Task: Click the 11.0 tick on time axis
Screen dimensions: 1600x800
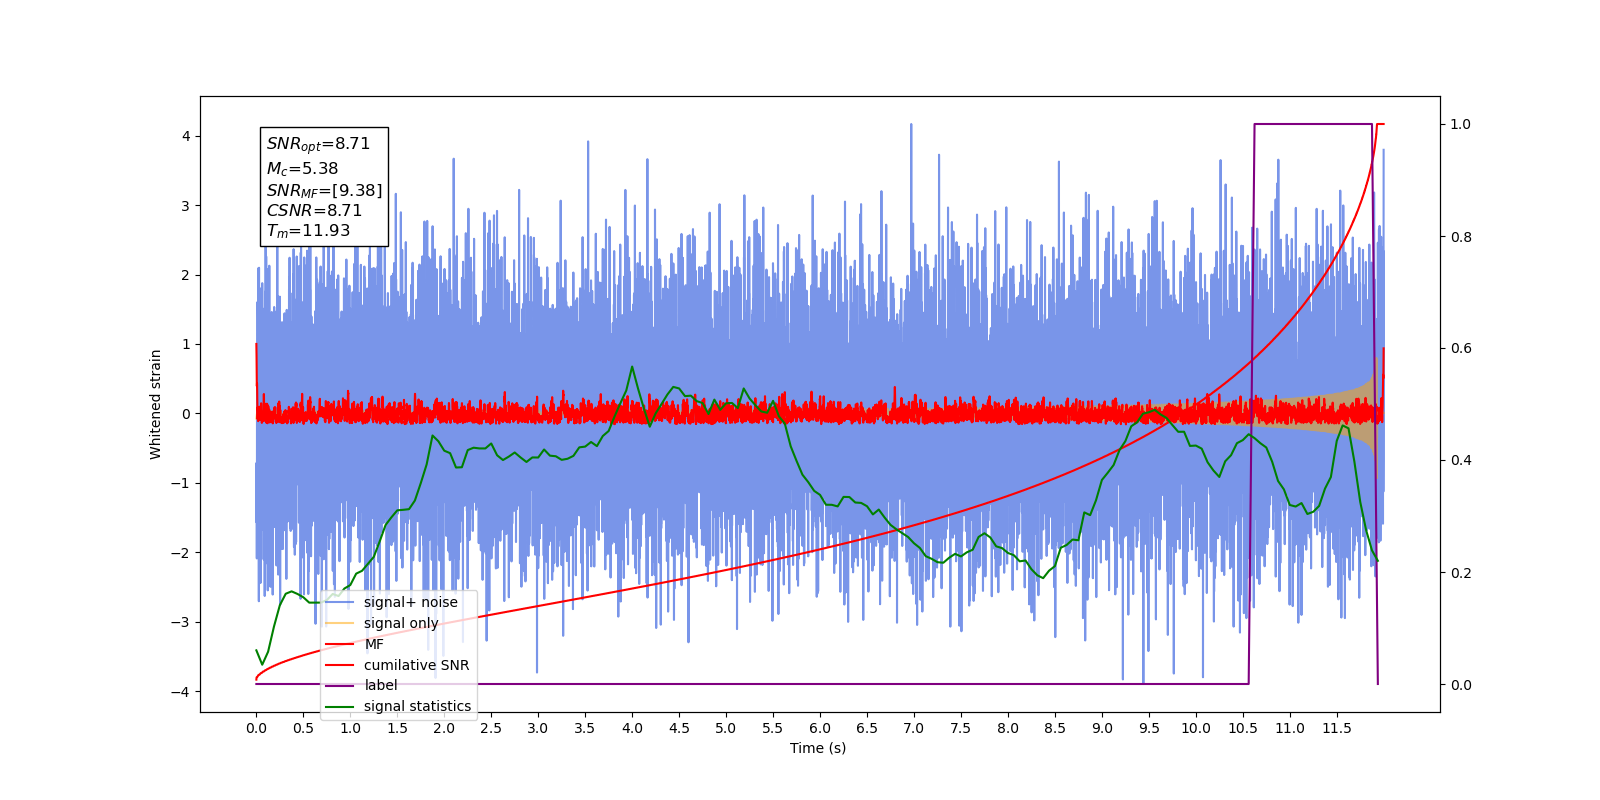Action: coord(1290,728)
